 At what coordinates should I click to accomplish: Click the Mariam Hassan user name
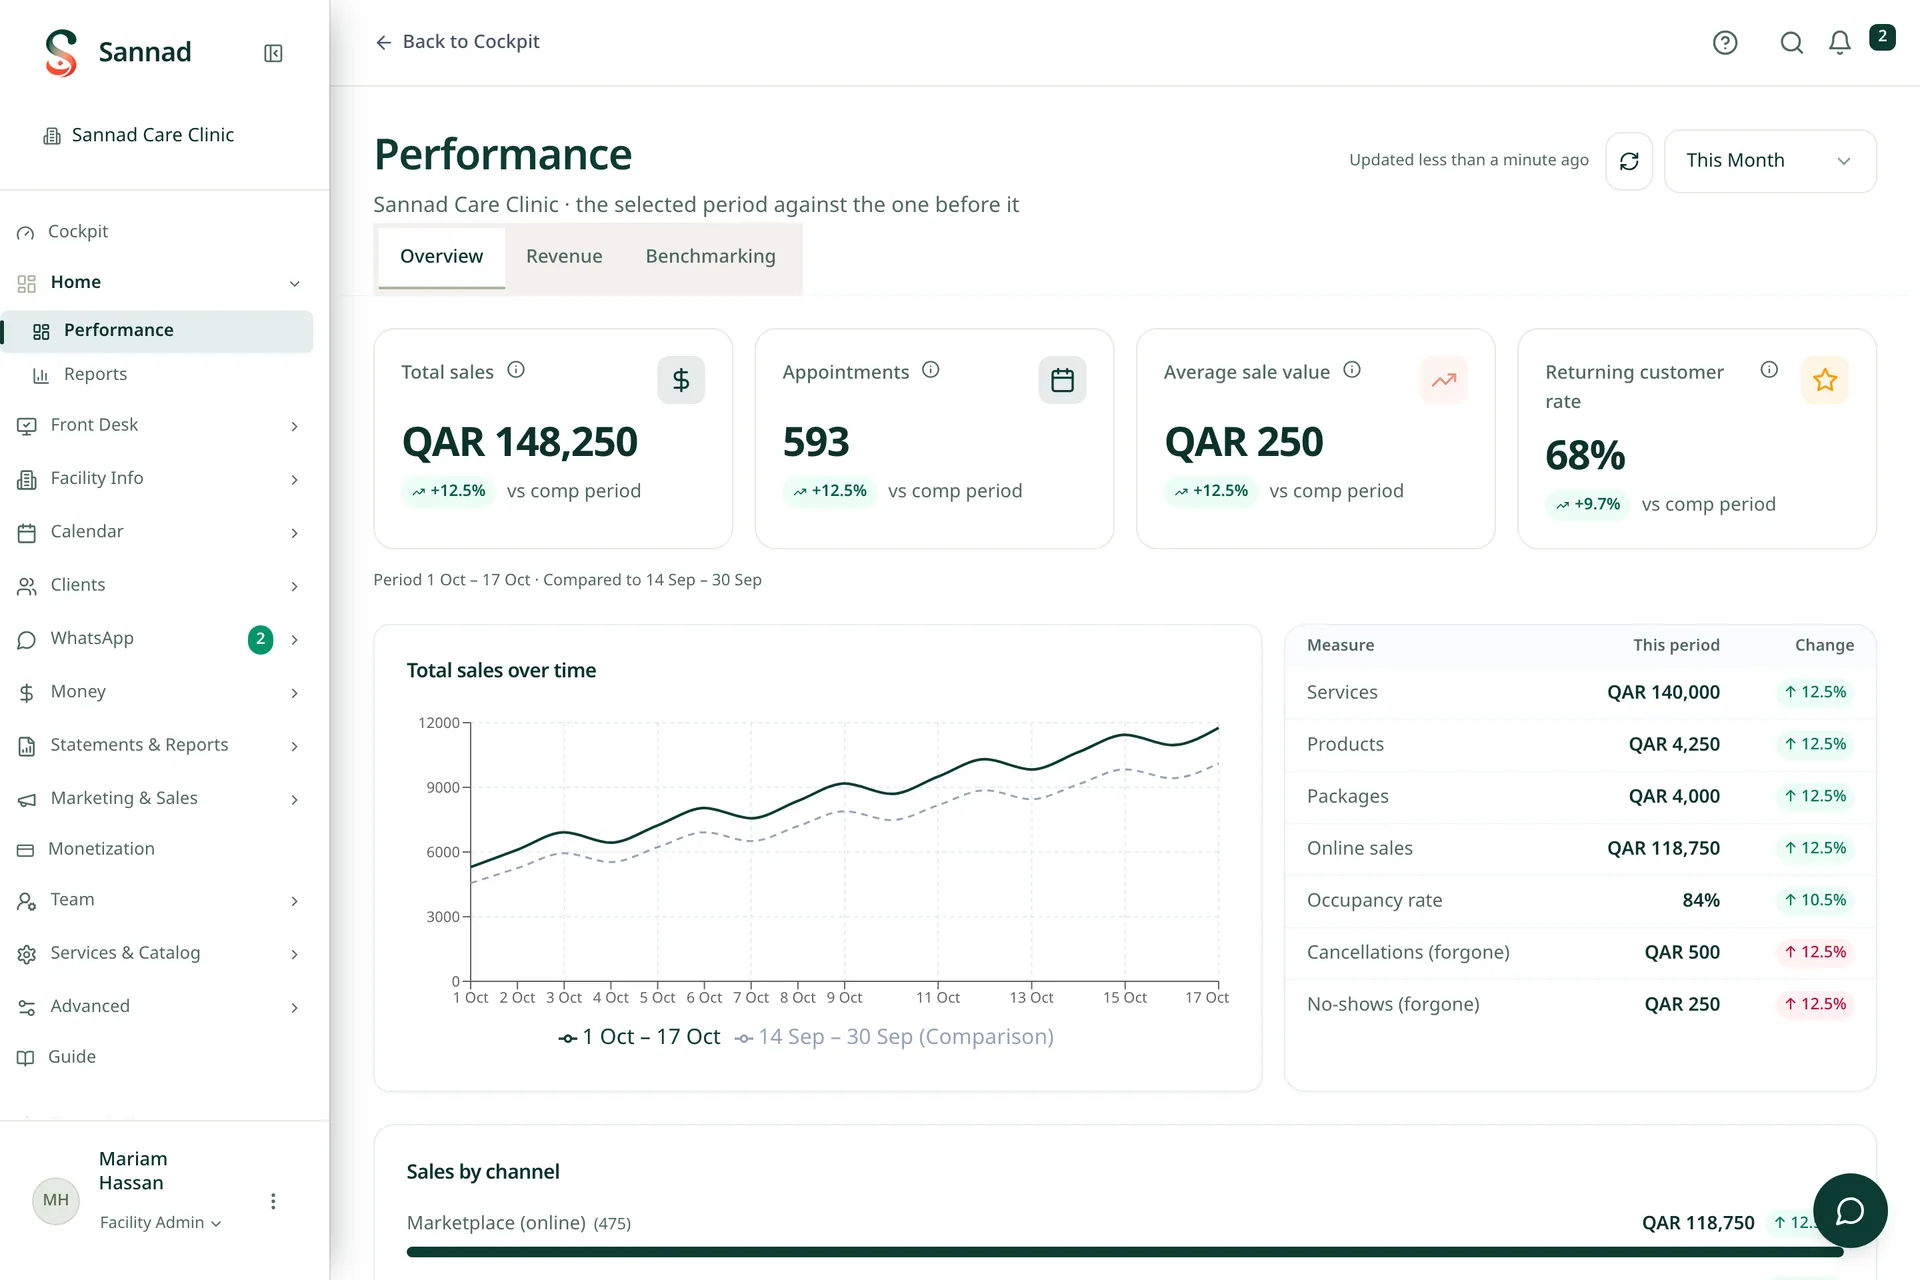(133, 1171)
